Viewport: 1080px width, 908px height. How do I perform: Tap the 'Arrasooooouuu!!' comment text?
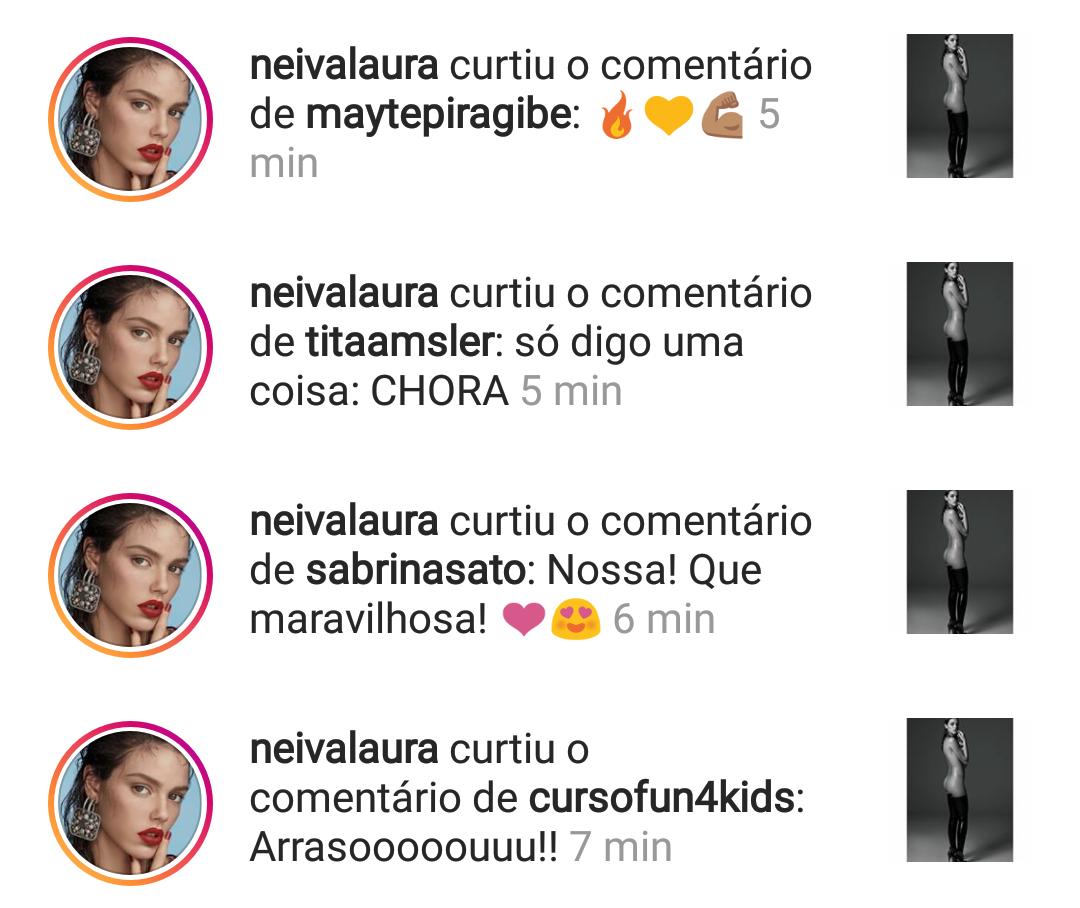tap(404, 847)
